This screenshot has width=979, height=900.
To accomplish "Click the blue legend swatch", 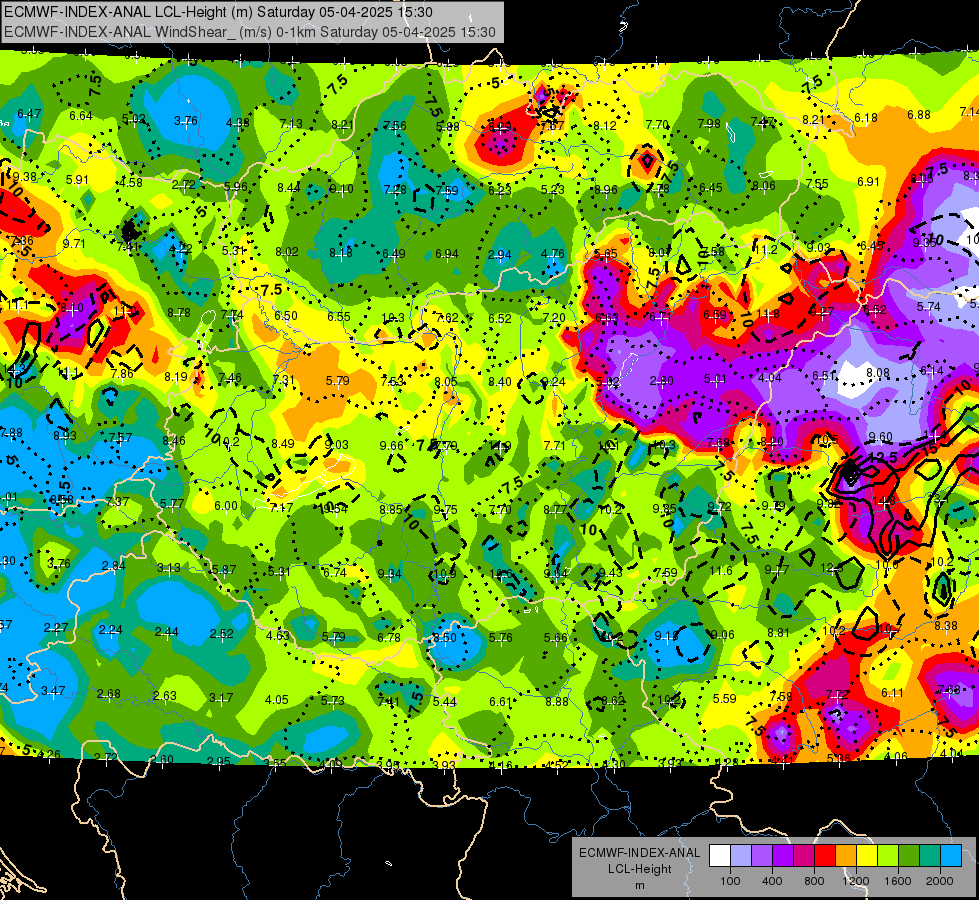I will (951, 856).
